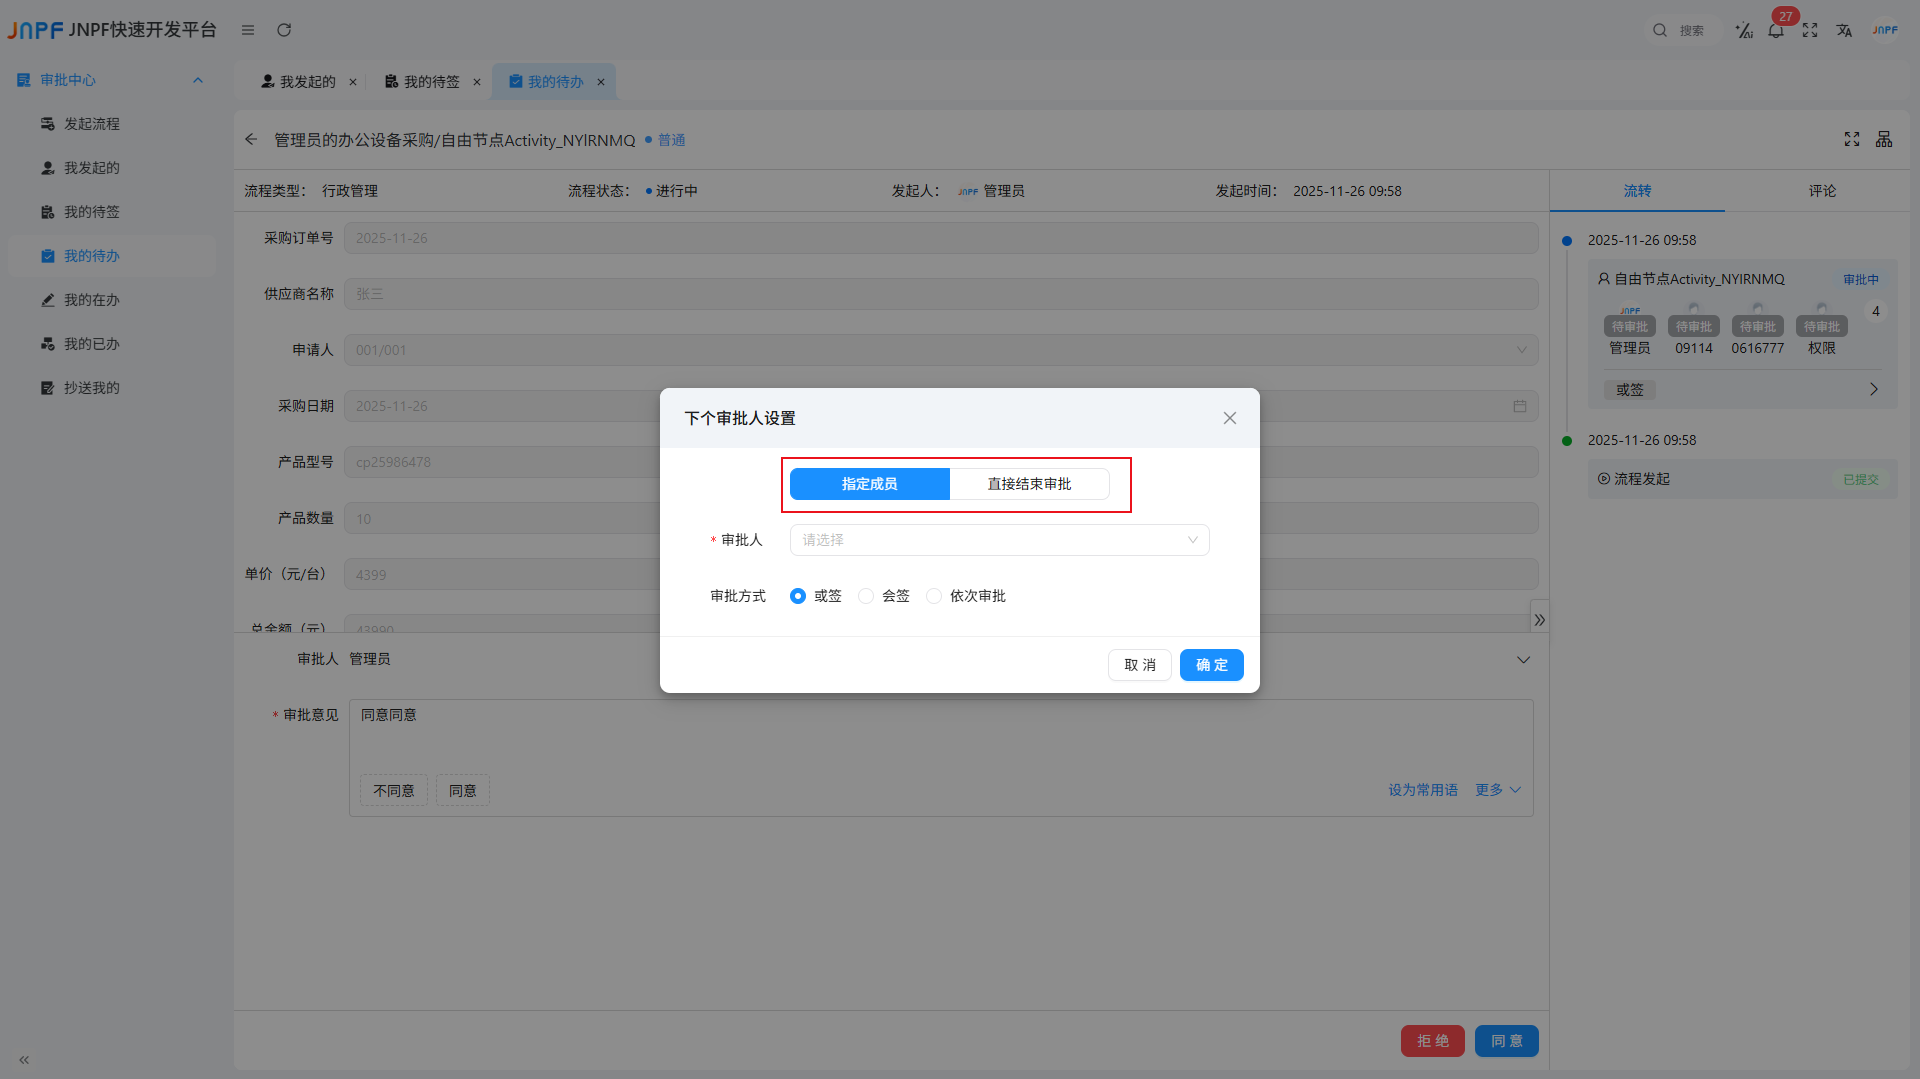Click the 取消 button in dialog
This screenshot has height=1079, width=1920.
click(1139, 665)
